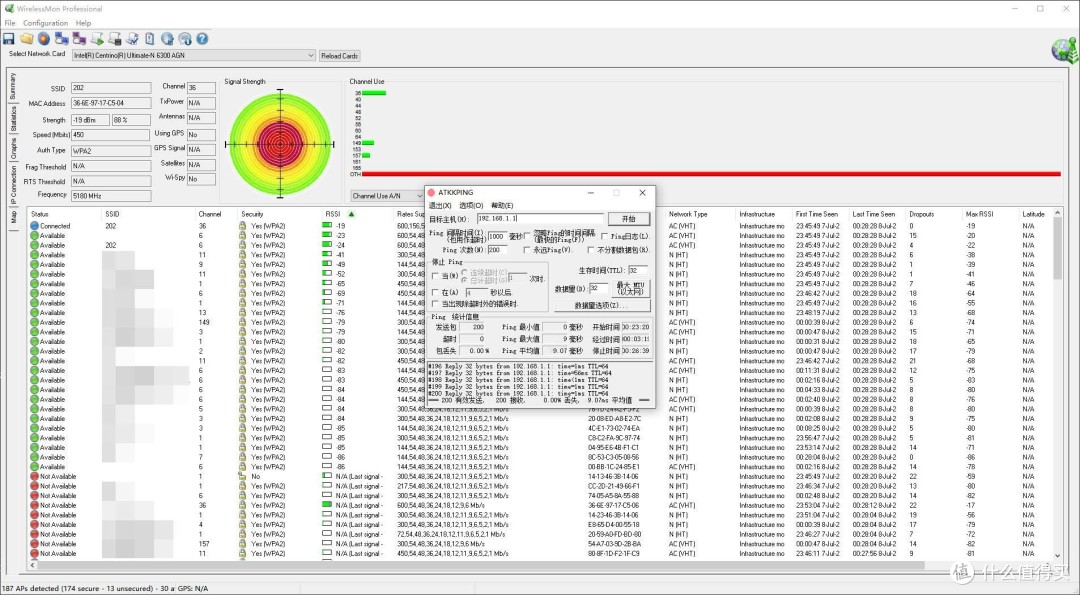Image resolution: width=1080 pixels, height=595 pixels.
Task: Enable the Ping日志(L) checkbox
Action: click(x=604, y=236)
